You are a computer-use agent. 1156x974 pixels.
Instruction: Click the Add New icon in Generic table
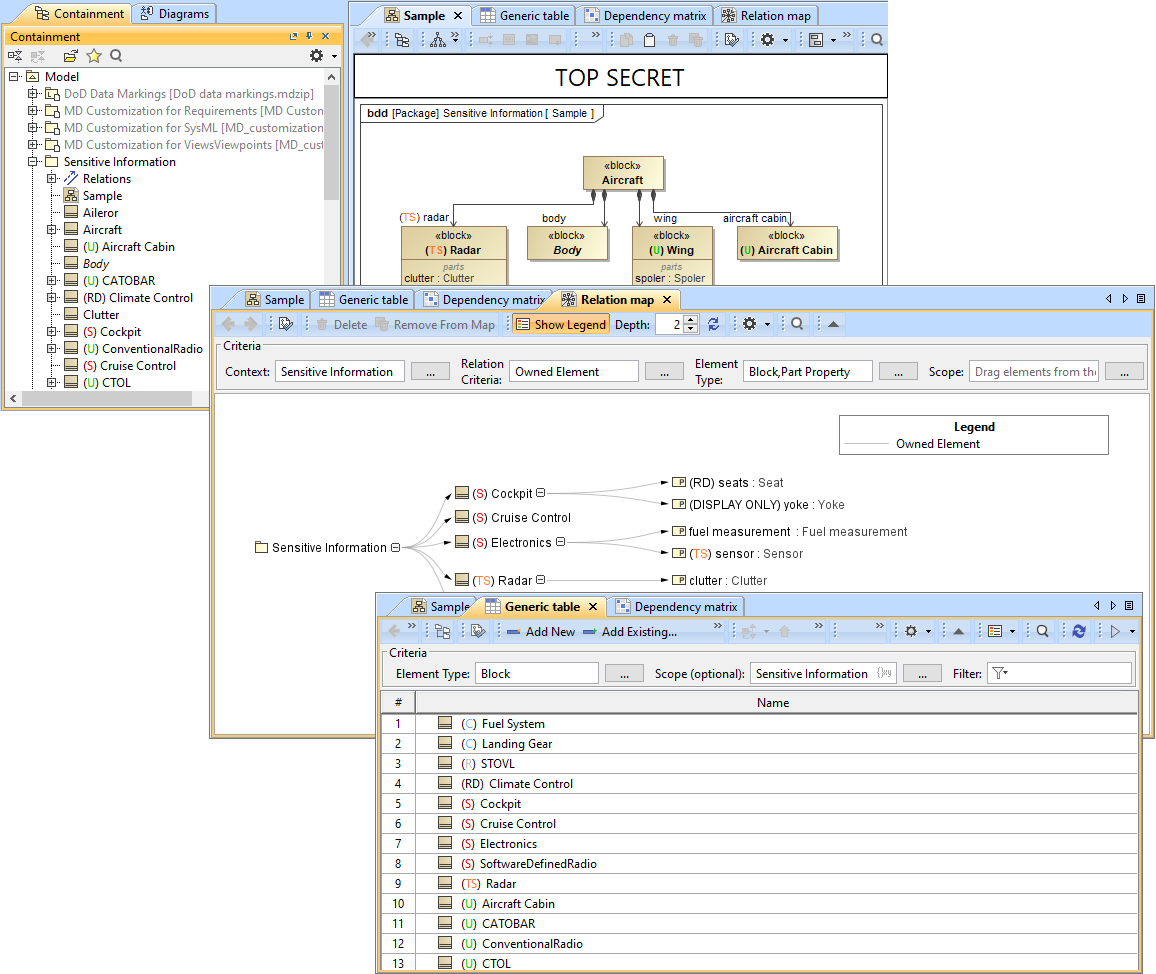[x=514, y=632]
